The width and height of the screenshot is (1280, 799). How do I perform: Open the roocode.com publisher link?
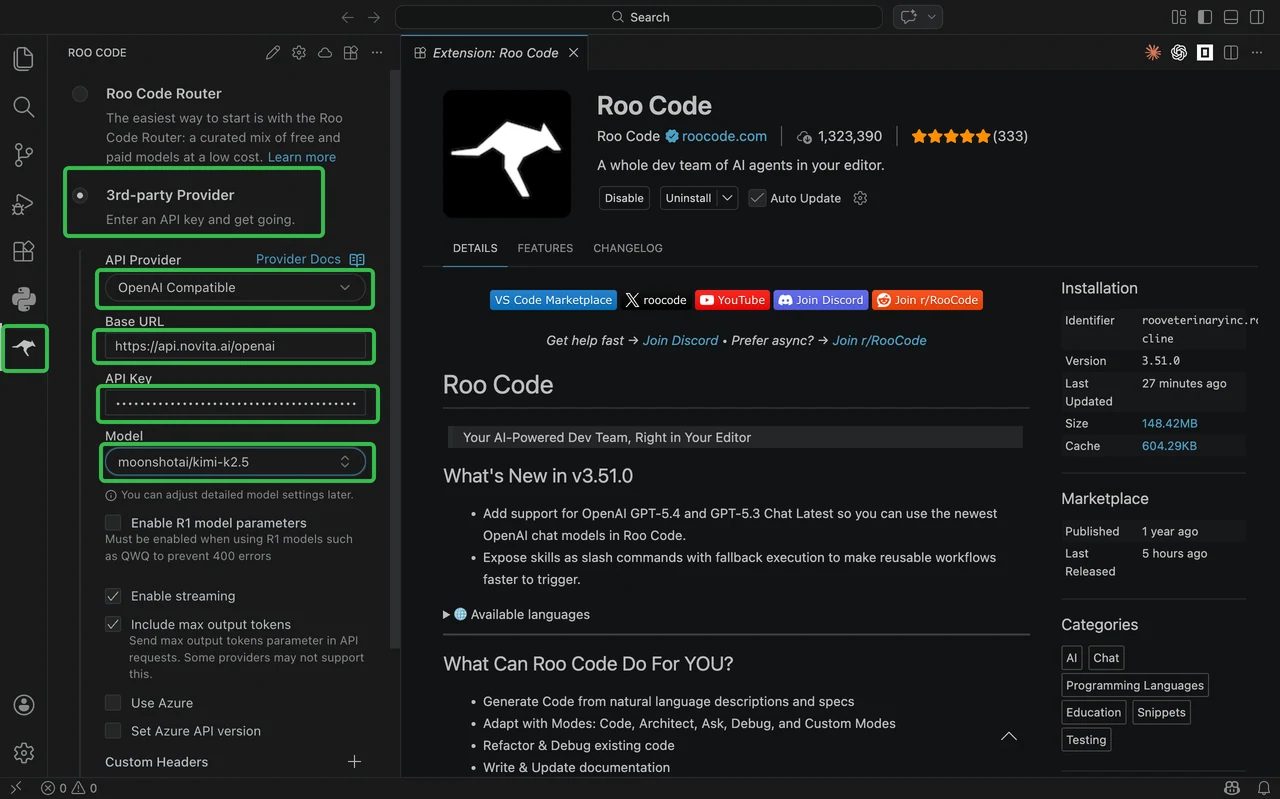coord(724,136)
